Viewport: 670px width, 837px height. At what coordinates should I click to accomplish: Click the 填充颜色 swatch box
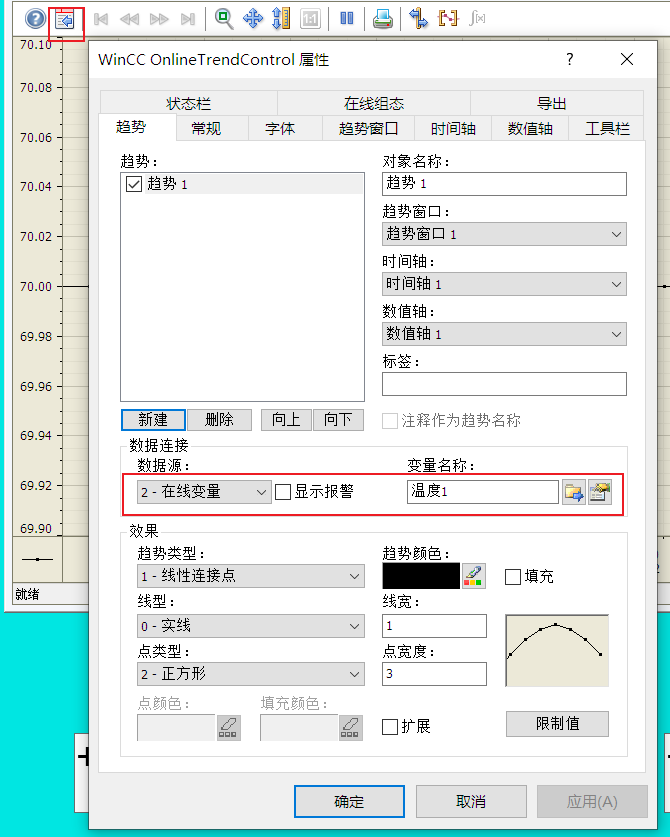[299, 728]
